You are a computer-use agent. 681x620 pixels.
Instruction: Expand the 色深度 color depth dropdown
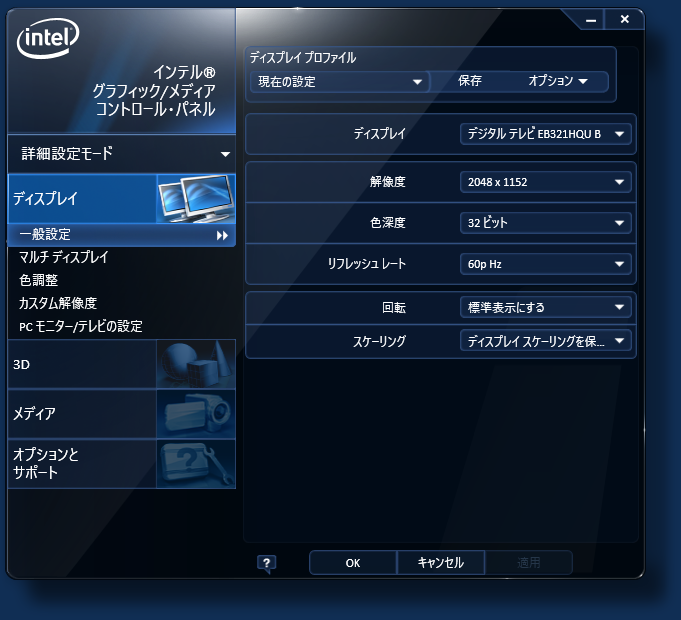coord(545,222)
